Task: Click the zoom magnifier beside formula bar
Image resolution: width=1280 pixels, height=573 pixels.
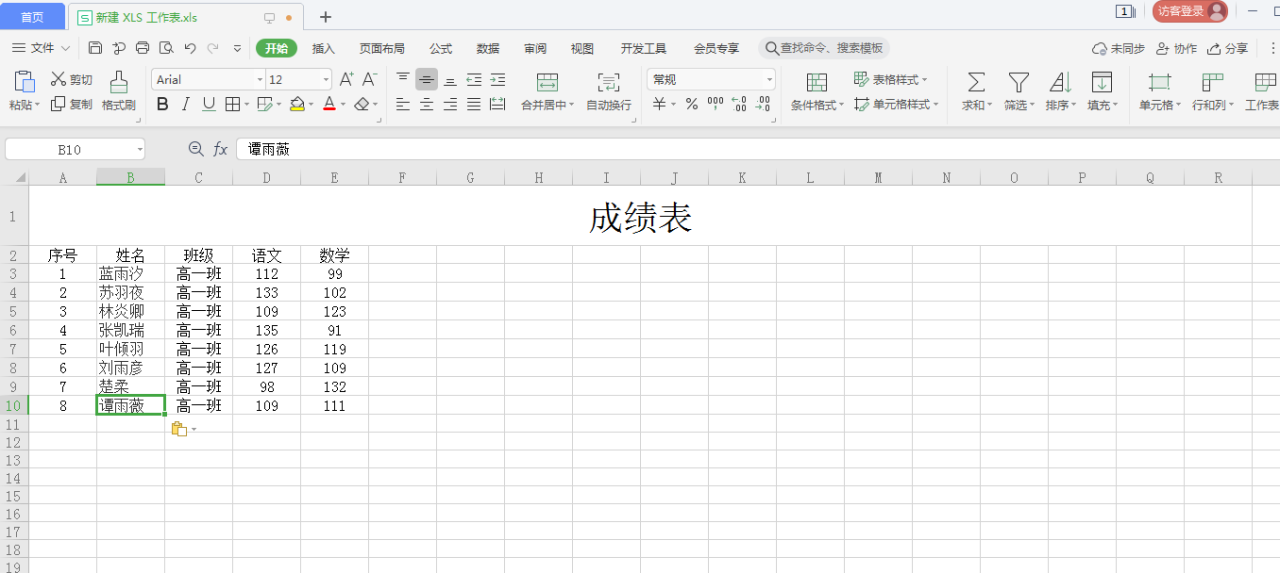Action: click(x=196, y=149)
